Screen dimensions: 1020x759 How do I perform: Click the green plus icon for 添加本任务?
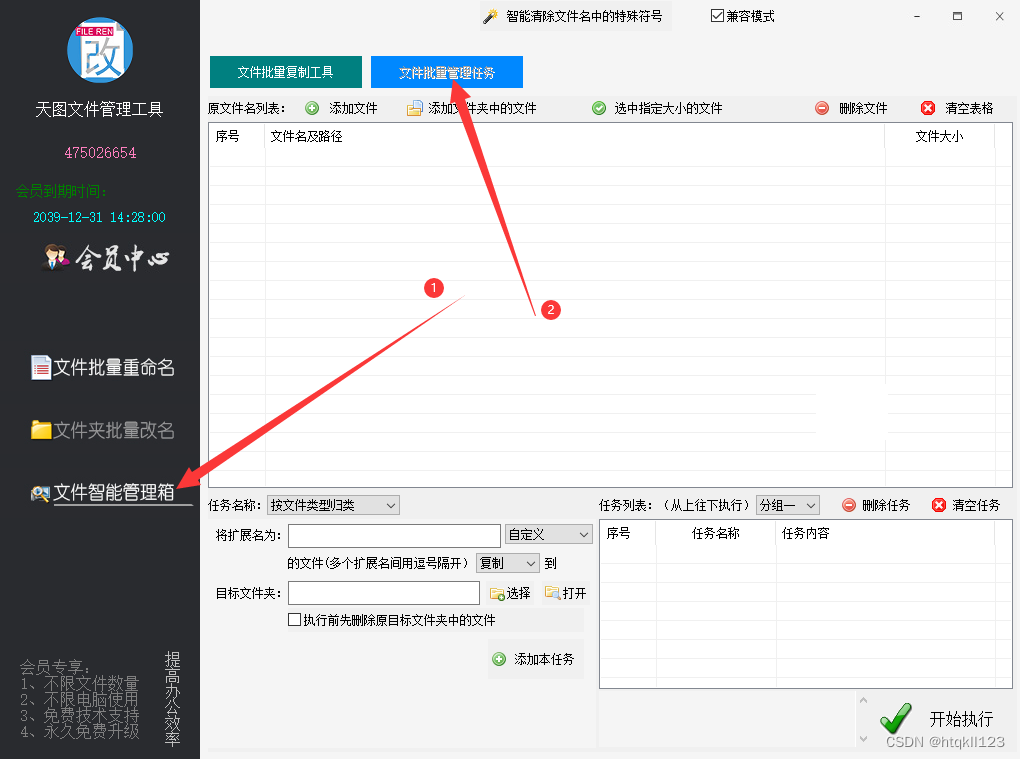click(499, 659)
